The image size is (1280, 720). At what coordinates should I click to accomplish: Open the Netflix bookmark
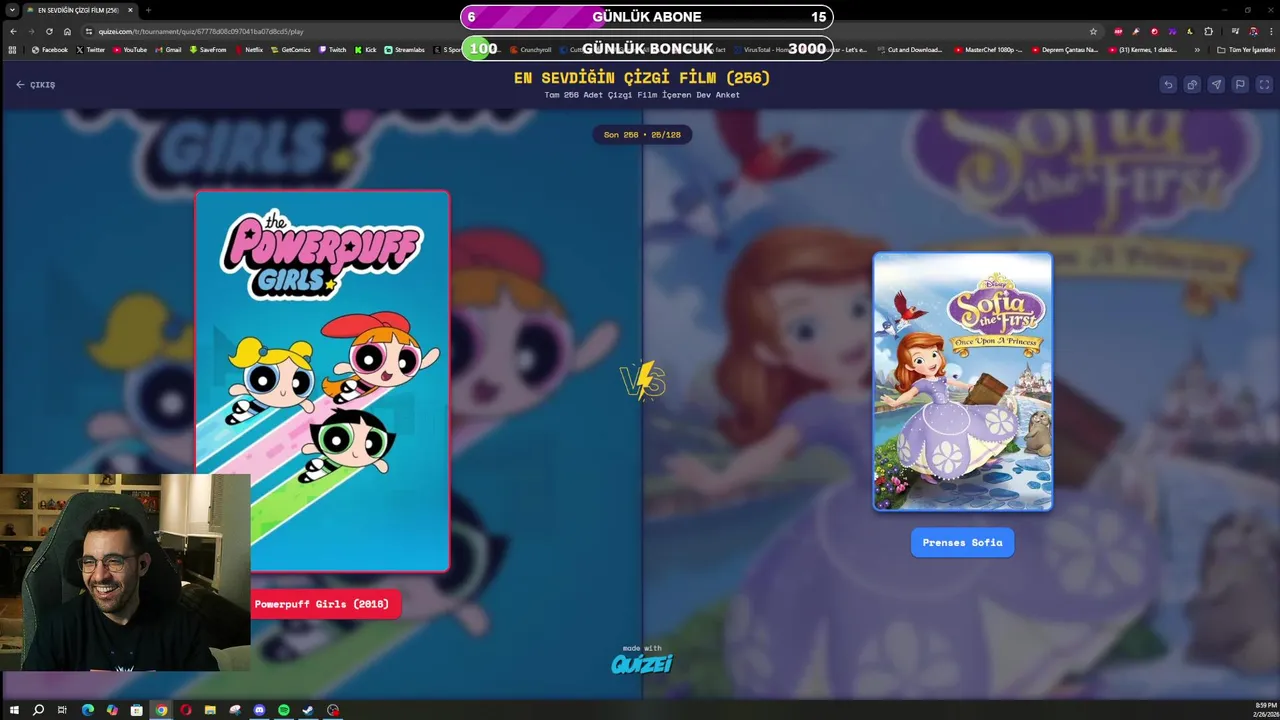tap(249, 49)
